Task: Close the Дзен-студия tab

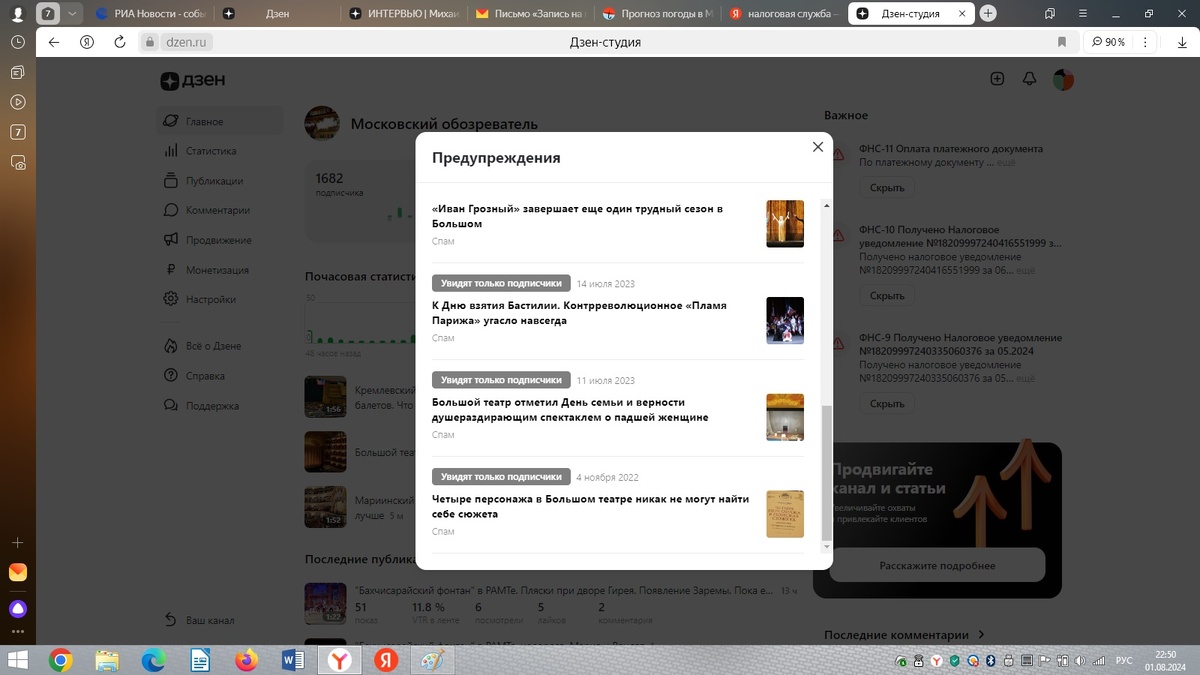Action: pos(961,14)
